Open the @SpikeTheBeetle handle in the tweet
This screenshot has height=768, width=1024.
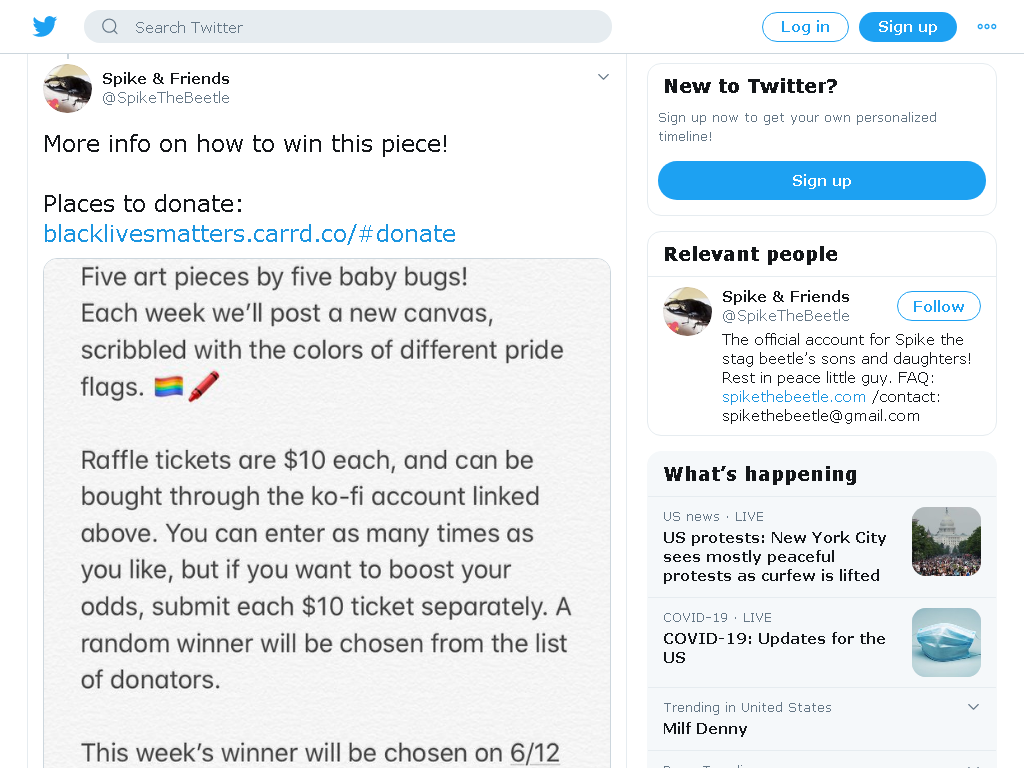(x=166, y=98)
